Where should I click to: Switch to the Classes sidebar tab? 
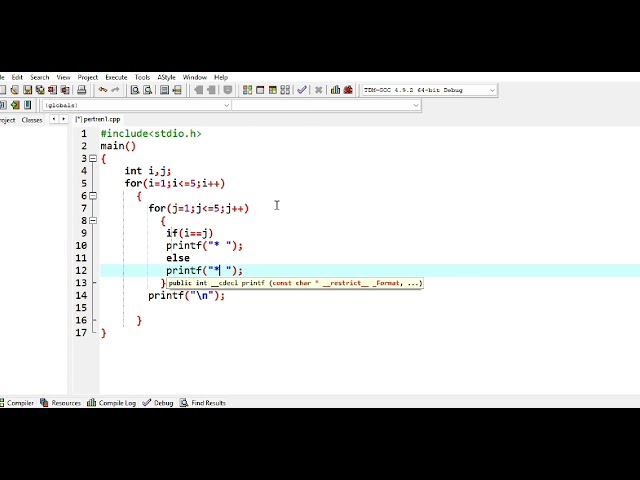32,120
